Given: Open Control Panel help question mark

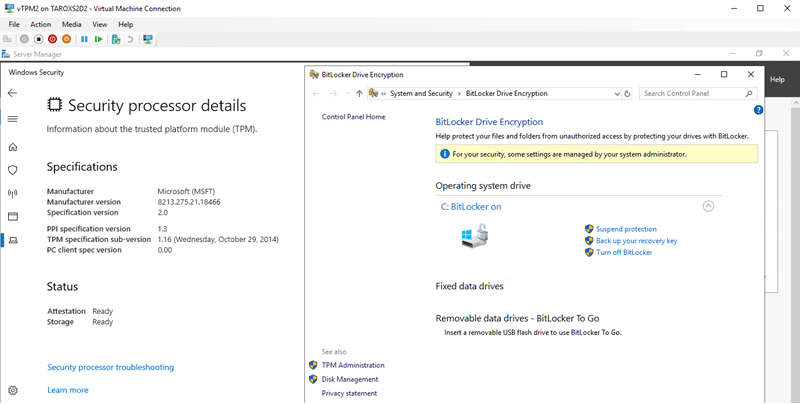Looking at the screenshot, I should [758, 110].
